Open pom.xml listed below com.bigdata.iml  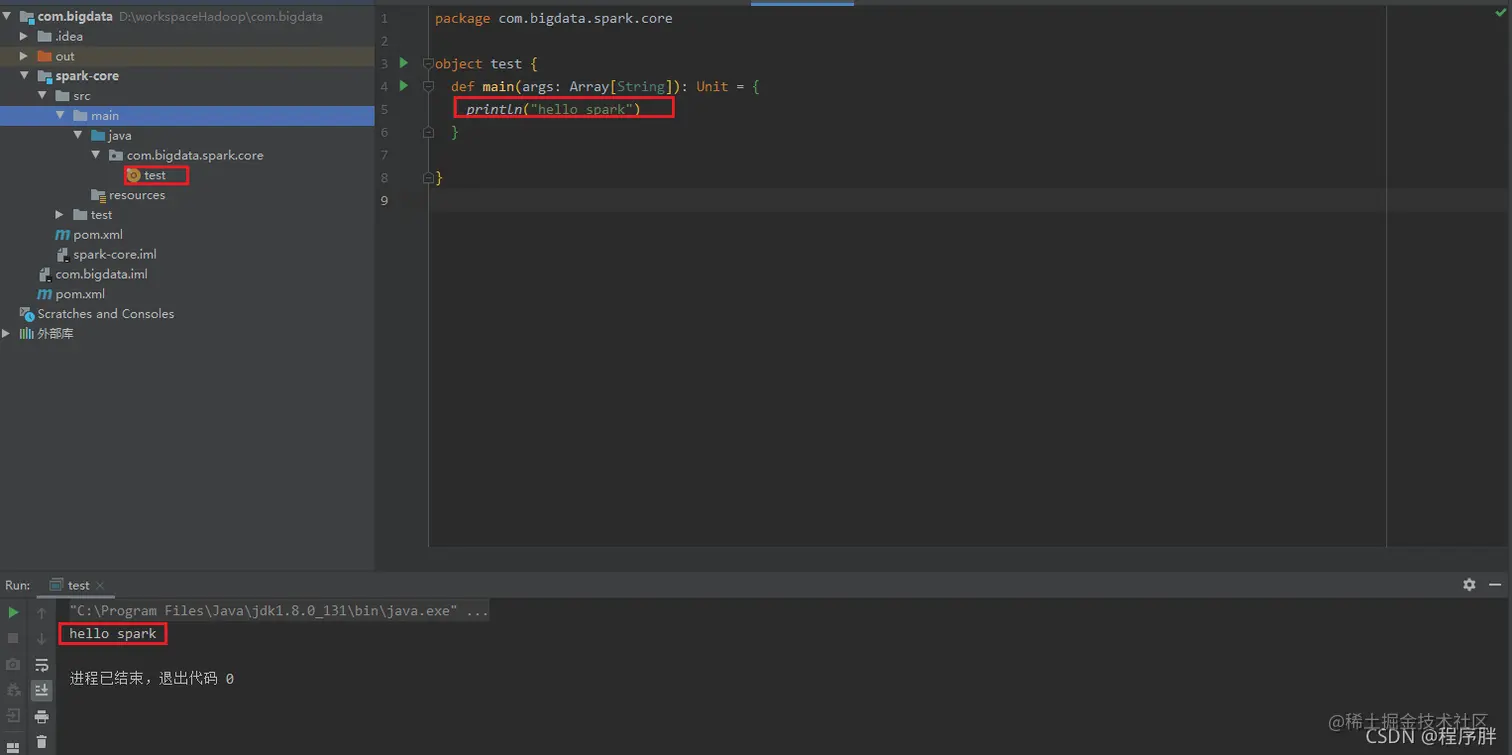pos(71,294)
